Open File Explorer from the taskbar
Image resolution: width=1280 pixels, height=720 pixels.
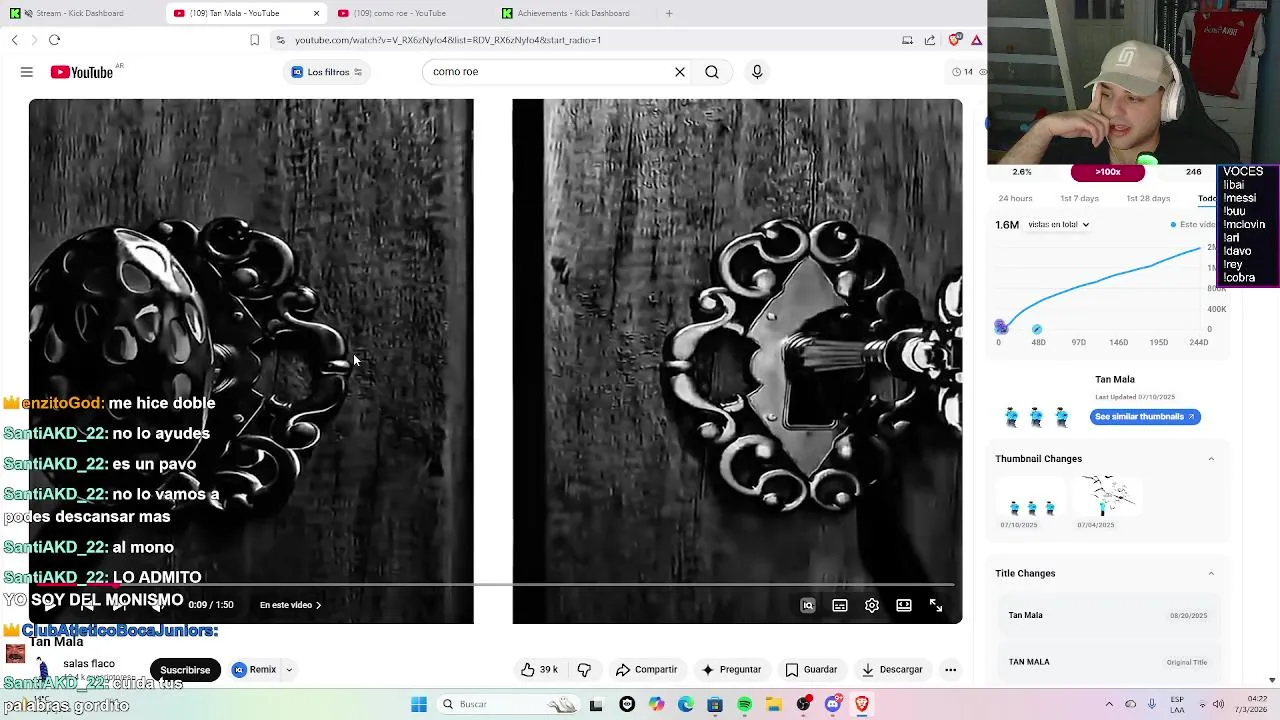(774, 704)
